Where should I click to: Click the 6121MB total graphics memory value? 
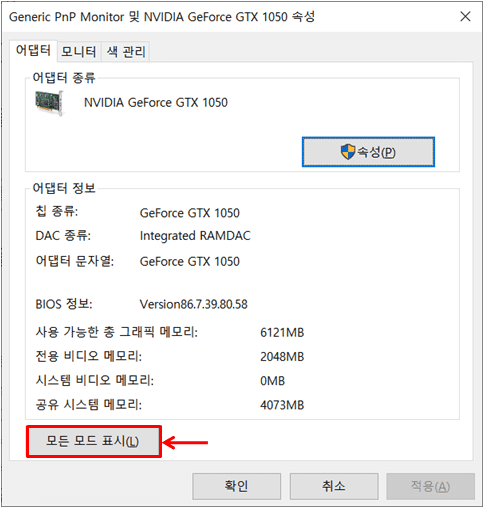(282, 333)
